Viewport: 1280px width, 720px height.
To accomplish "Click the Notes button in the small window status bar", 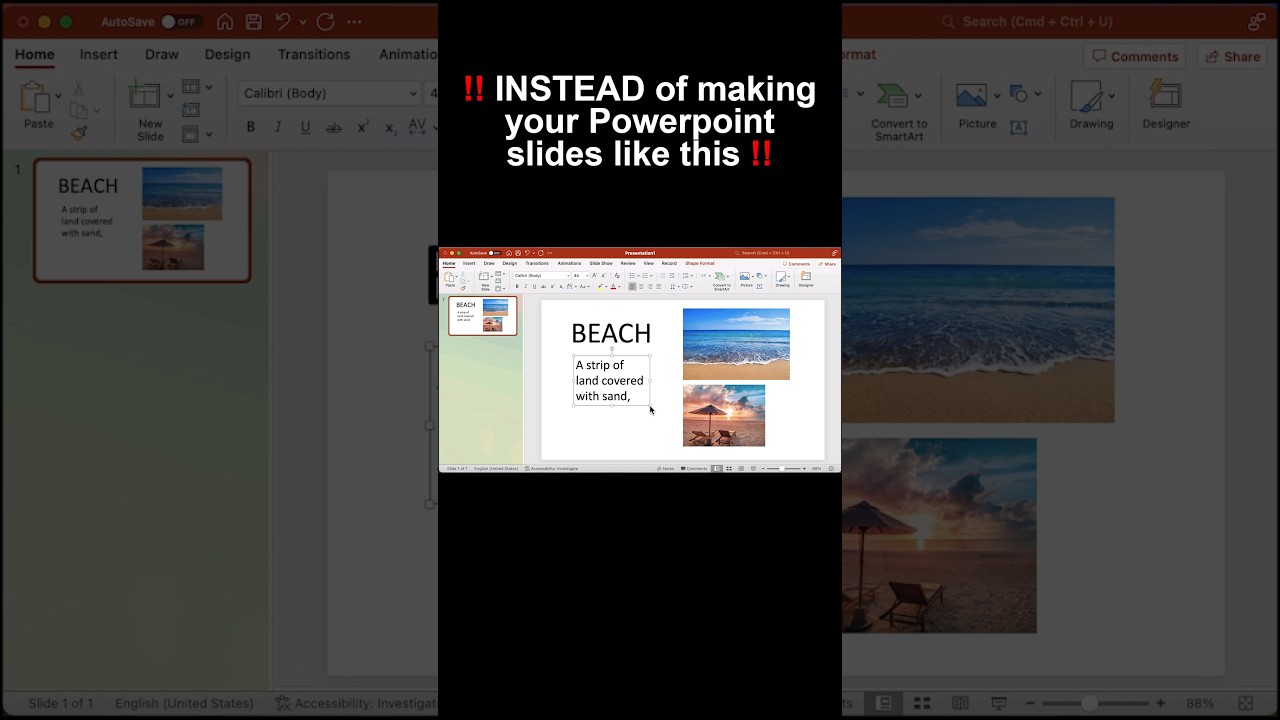I will [x=665, y=468].
